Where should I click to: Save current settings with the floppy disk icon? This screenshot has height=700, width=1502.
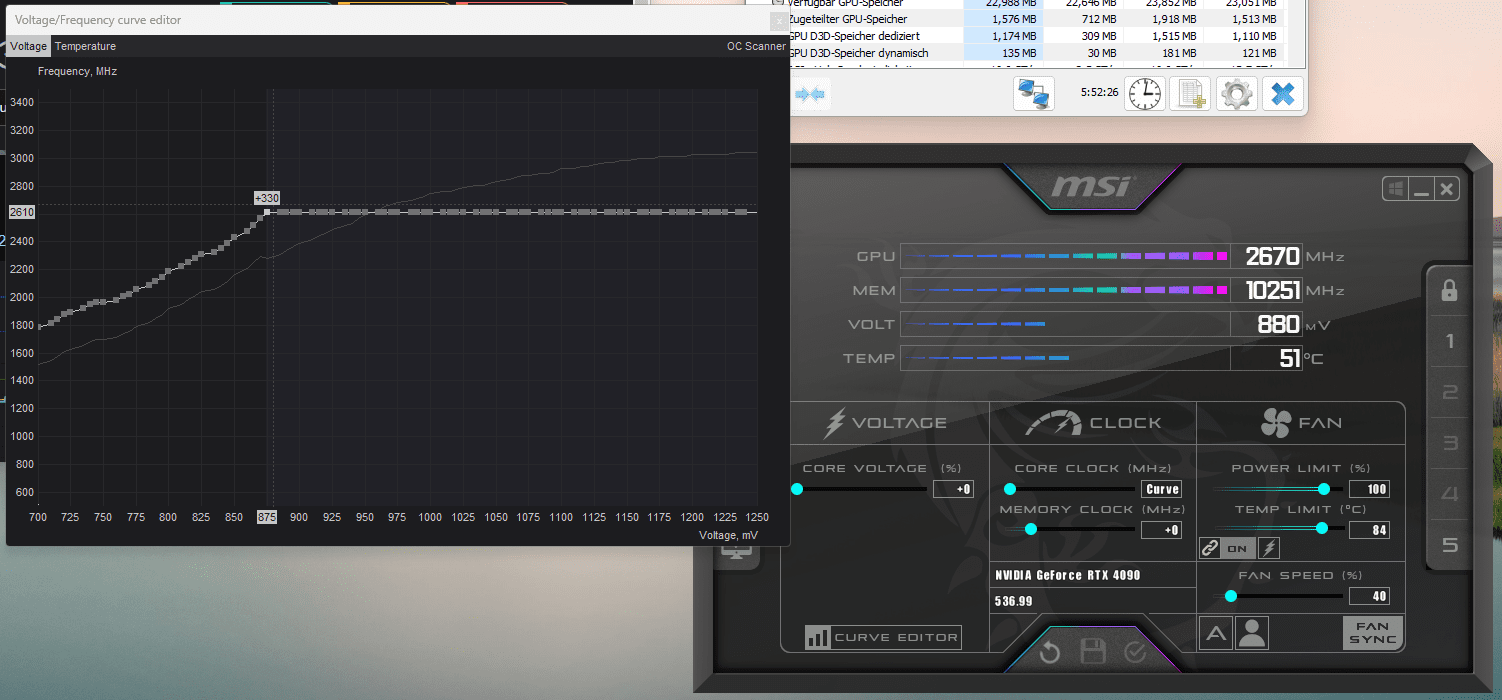point(1092,653)
